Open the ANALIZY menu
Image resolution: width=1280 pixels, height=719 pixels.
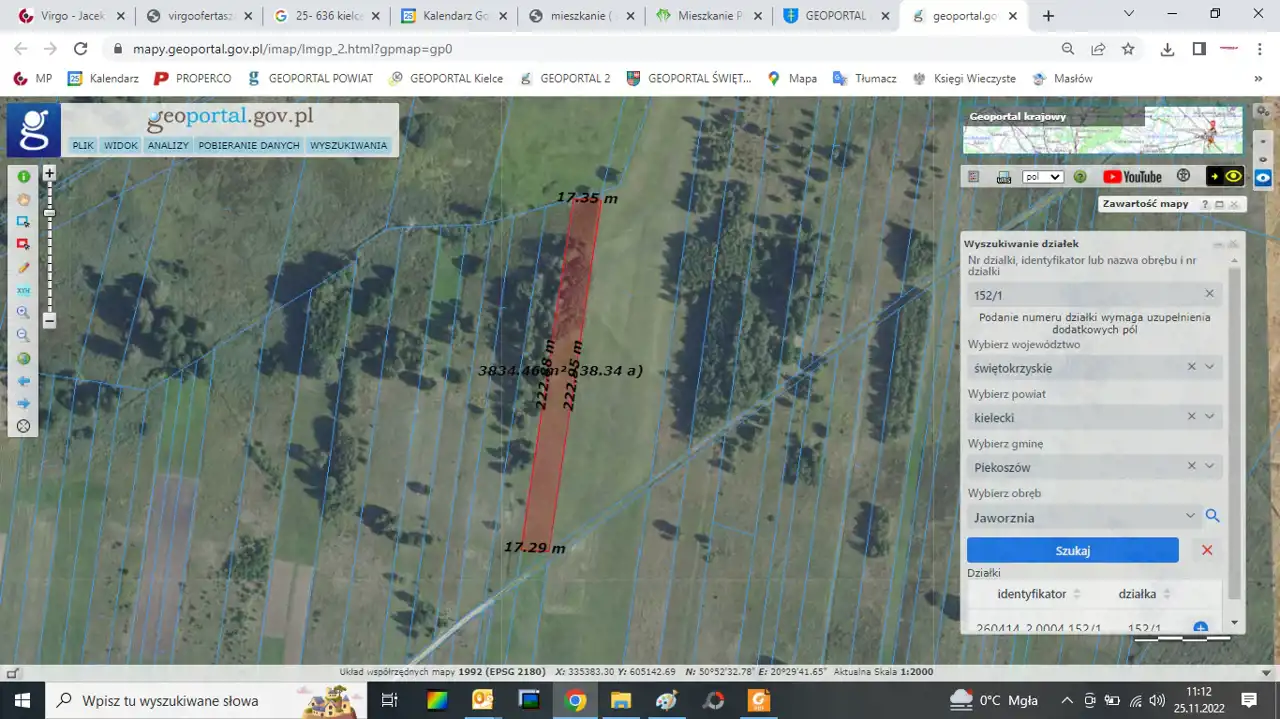pos(168,145)
